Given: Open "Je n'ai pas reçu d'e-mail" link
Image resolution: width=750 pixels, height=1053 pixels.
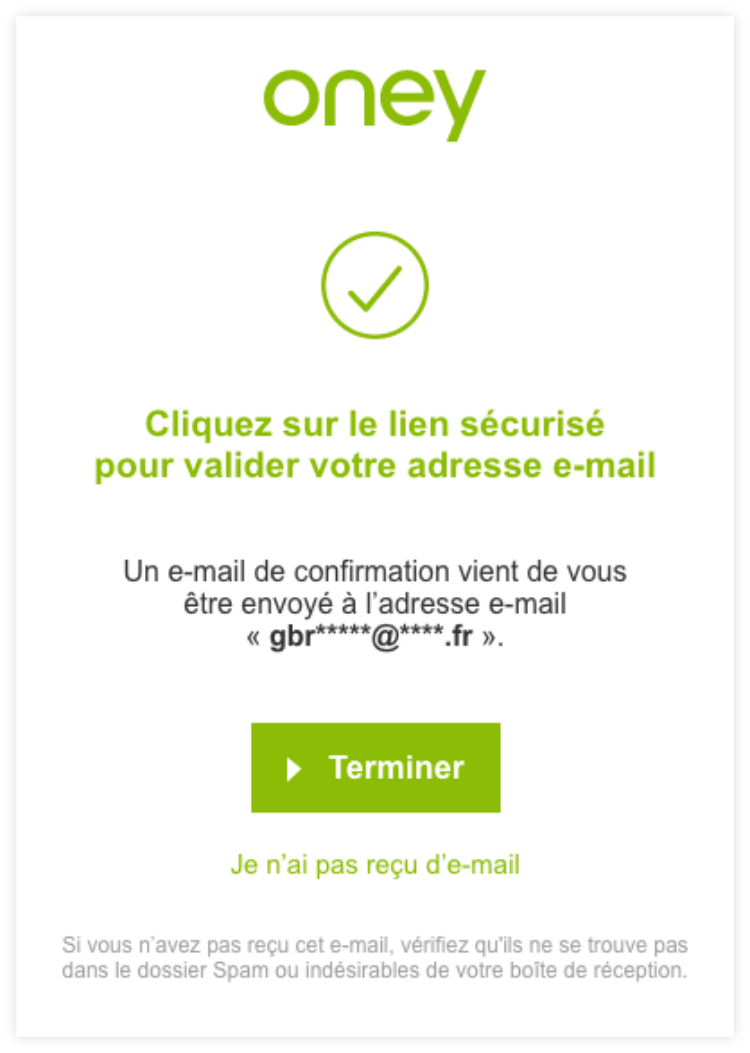Looking at the screenshot, I should point(375,866).
